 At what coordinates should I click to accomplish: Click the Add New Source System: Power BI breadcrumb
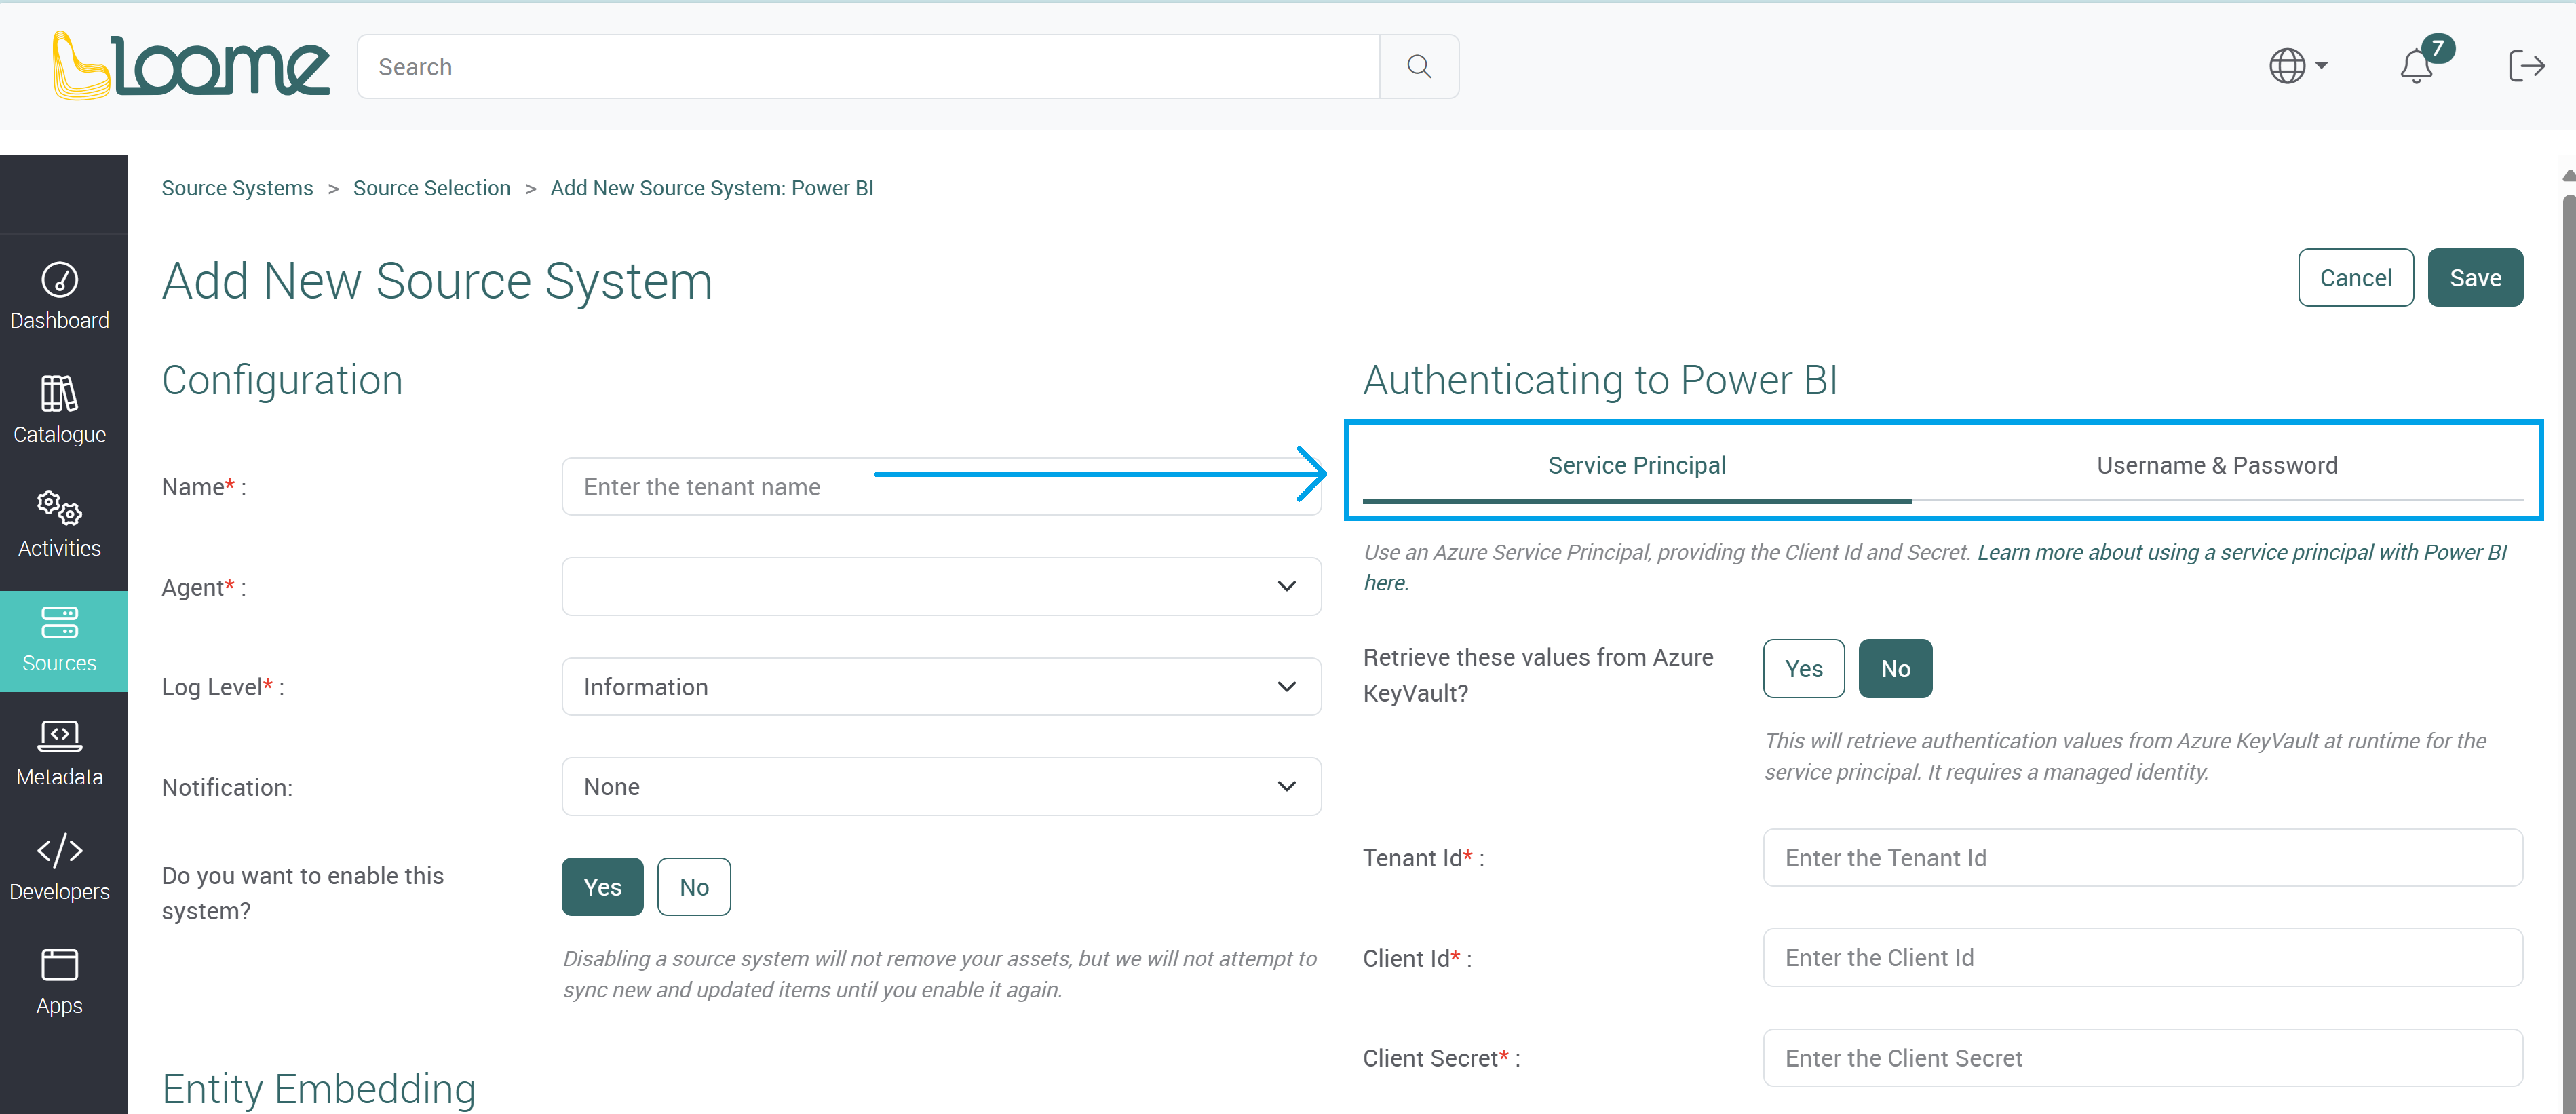click(x=711, y=188)
